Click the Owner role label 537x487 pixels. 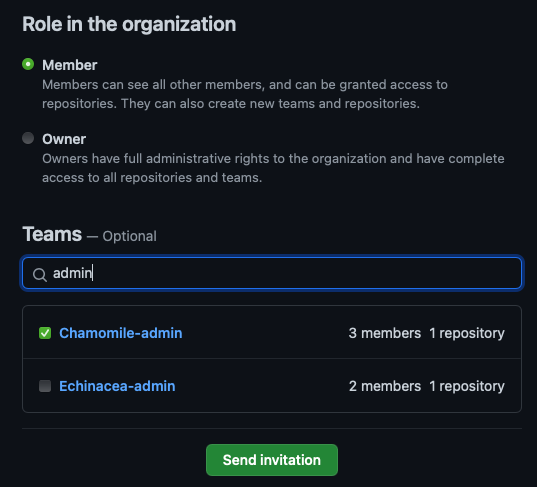pos(64,139)
